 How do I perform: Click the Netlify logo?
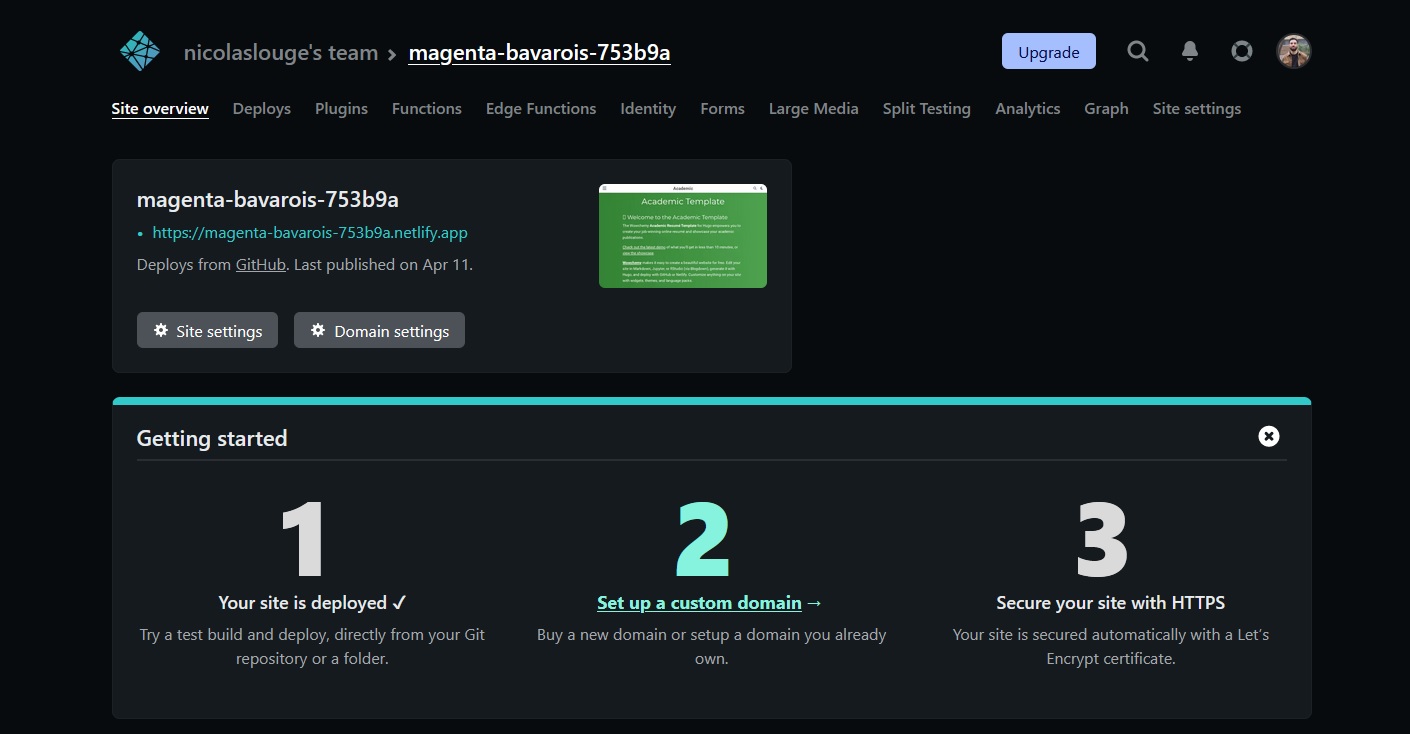139,50
